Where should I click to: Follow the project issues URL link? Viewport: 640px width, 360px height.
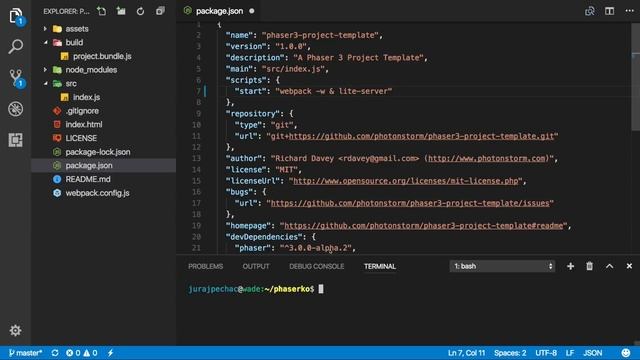pos(410,203)
